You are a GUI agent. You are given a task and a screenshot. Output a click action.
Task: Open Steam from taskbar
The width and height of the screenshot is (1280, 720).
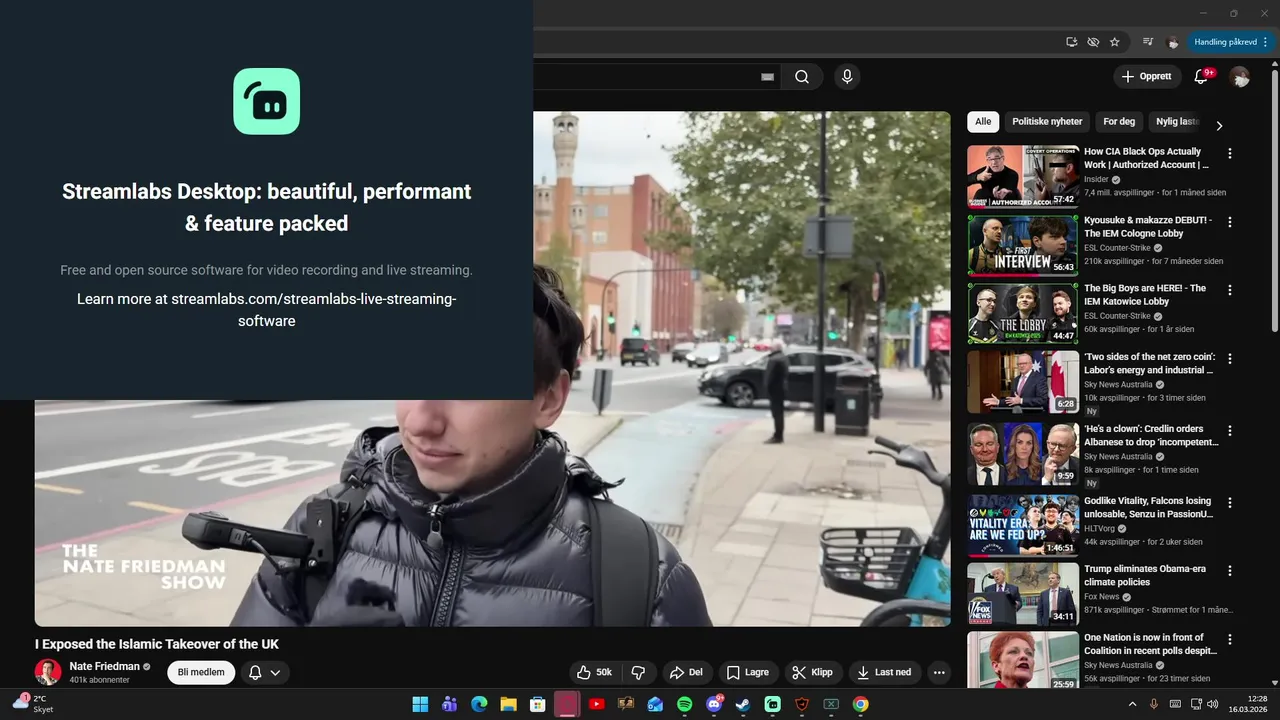[x=743, y=704]
